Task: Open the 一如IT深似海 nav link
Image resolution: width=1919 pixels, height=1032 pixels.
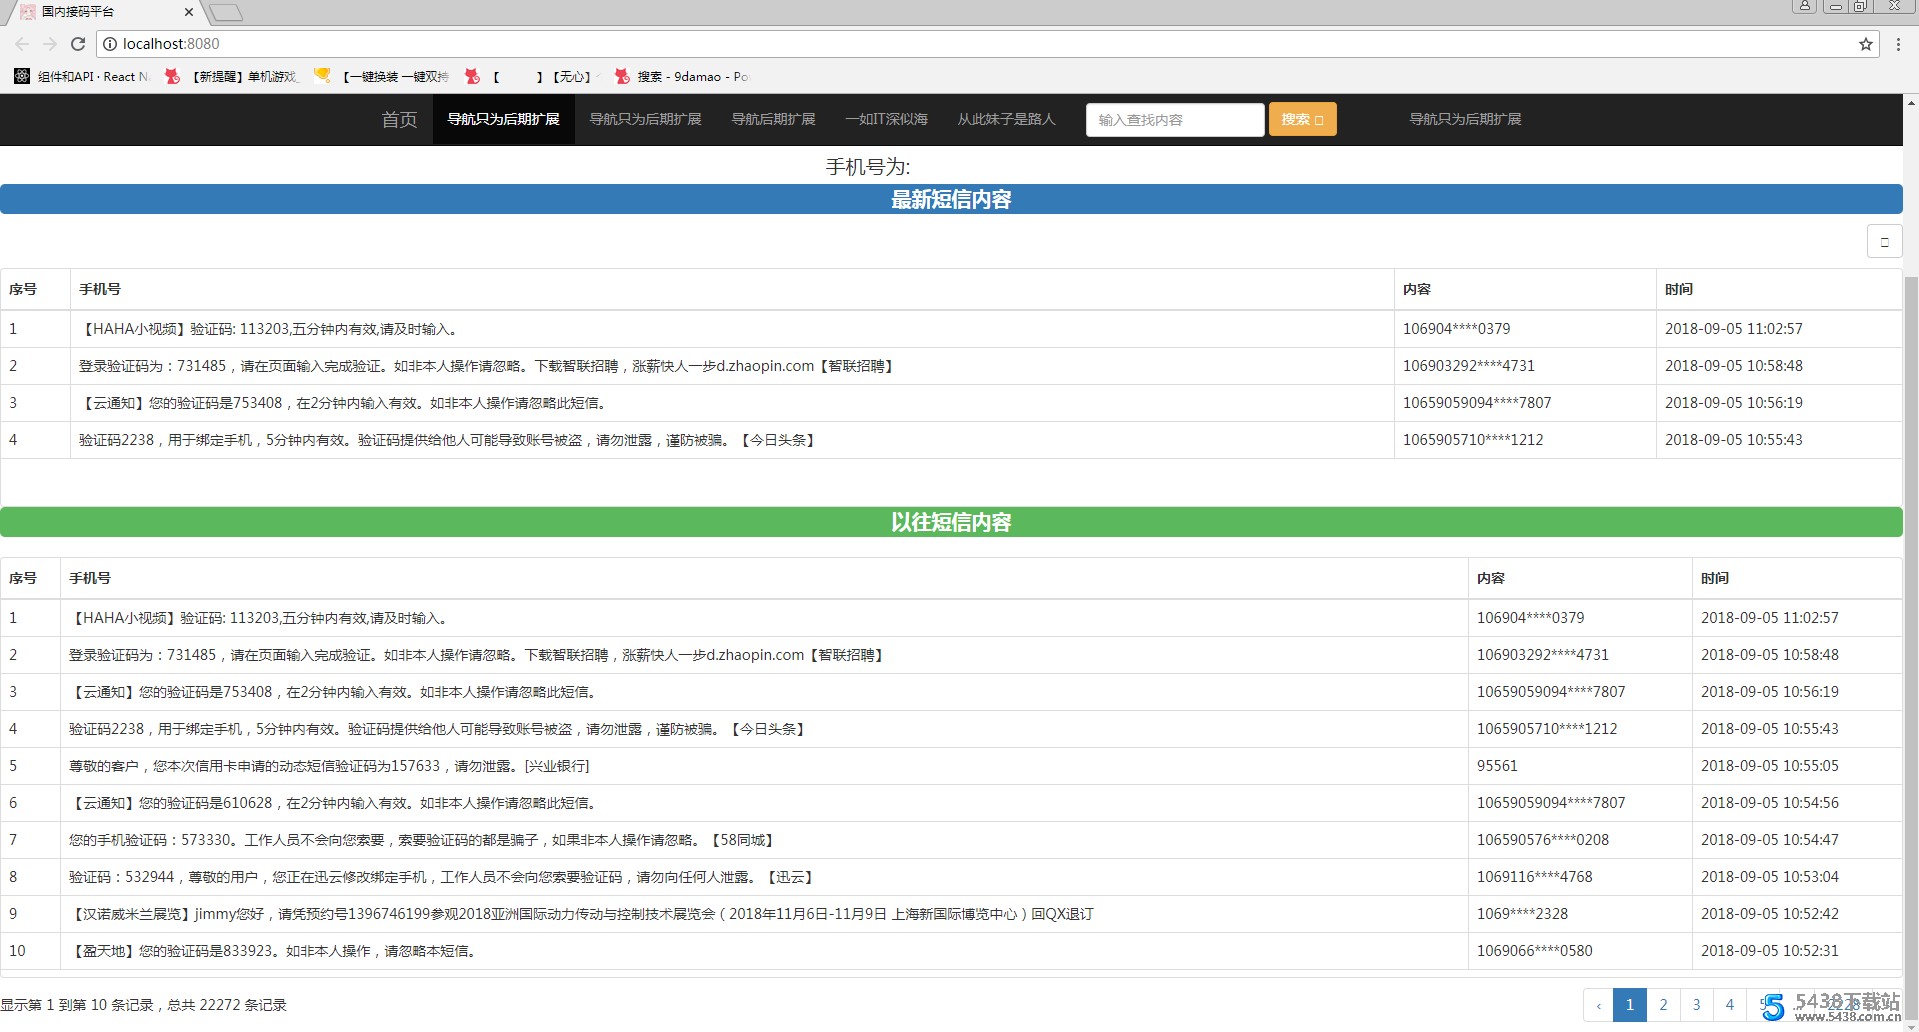Action: pos(886,120)
